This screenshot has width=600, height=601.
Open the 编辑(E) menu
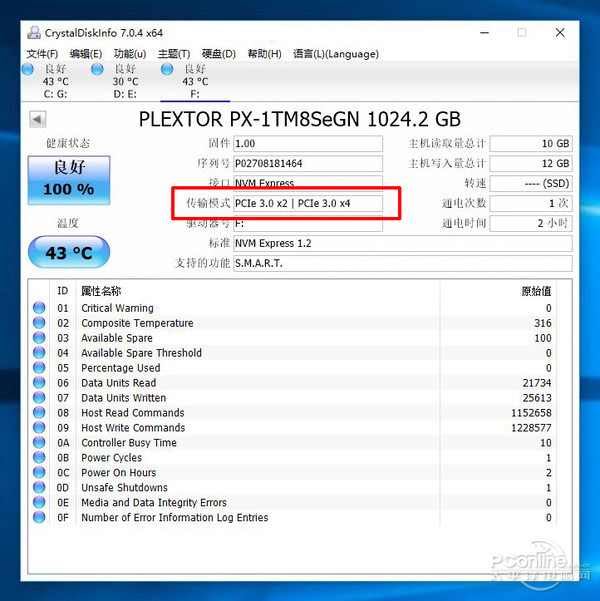pyautogui.click(x=86, y=54)
